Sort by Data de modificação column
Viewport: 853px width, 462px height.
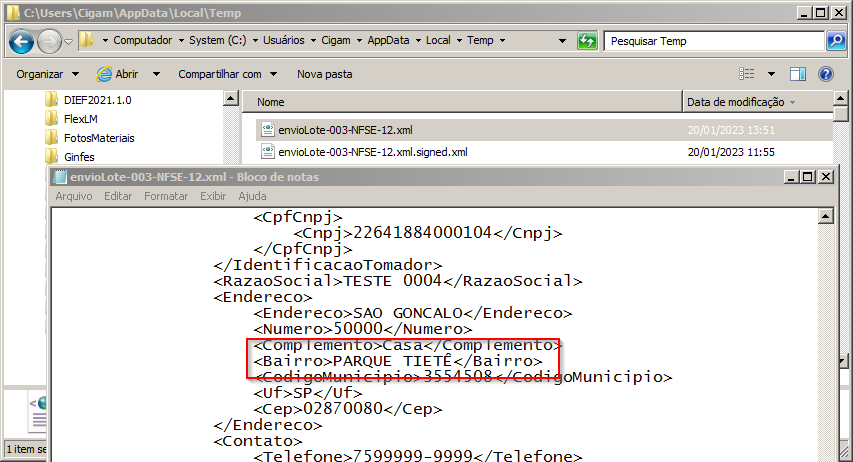click(757, 102)
